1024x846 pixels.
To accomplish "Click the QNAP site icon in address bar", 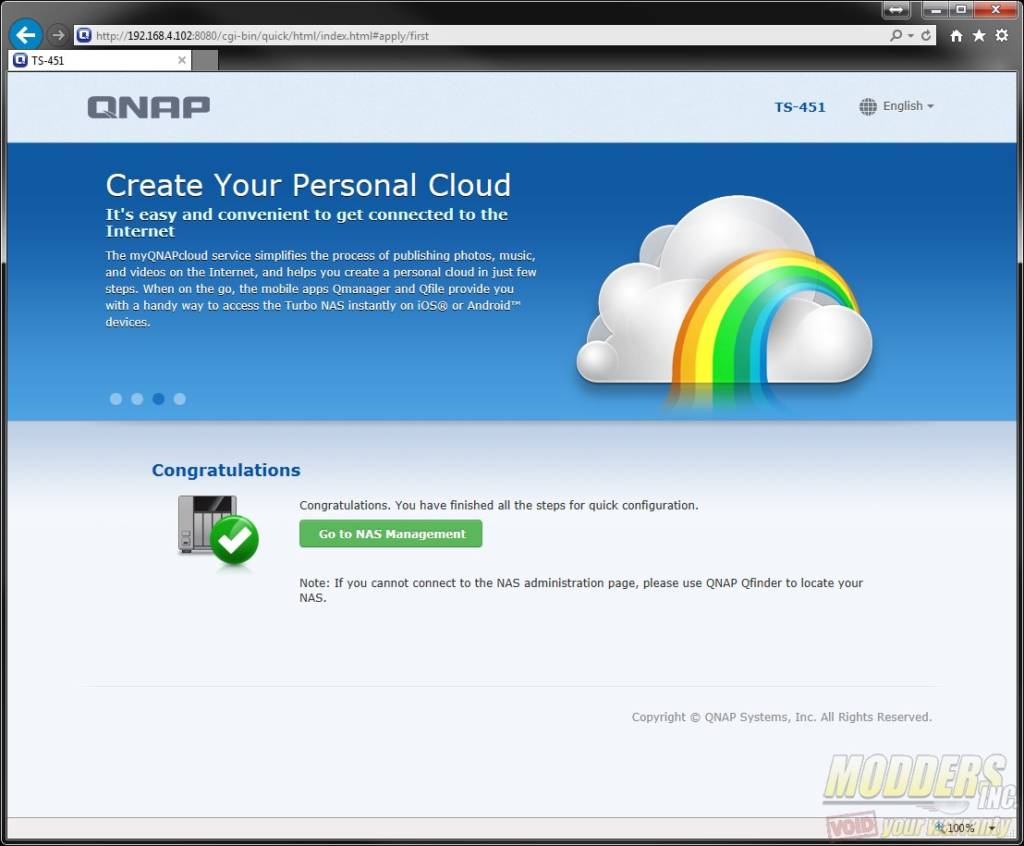I will [84, 35].
